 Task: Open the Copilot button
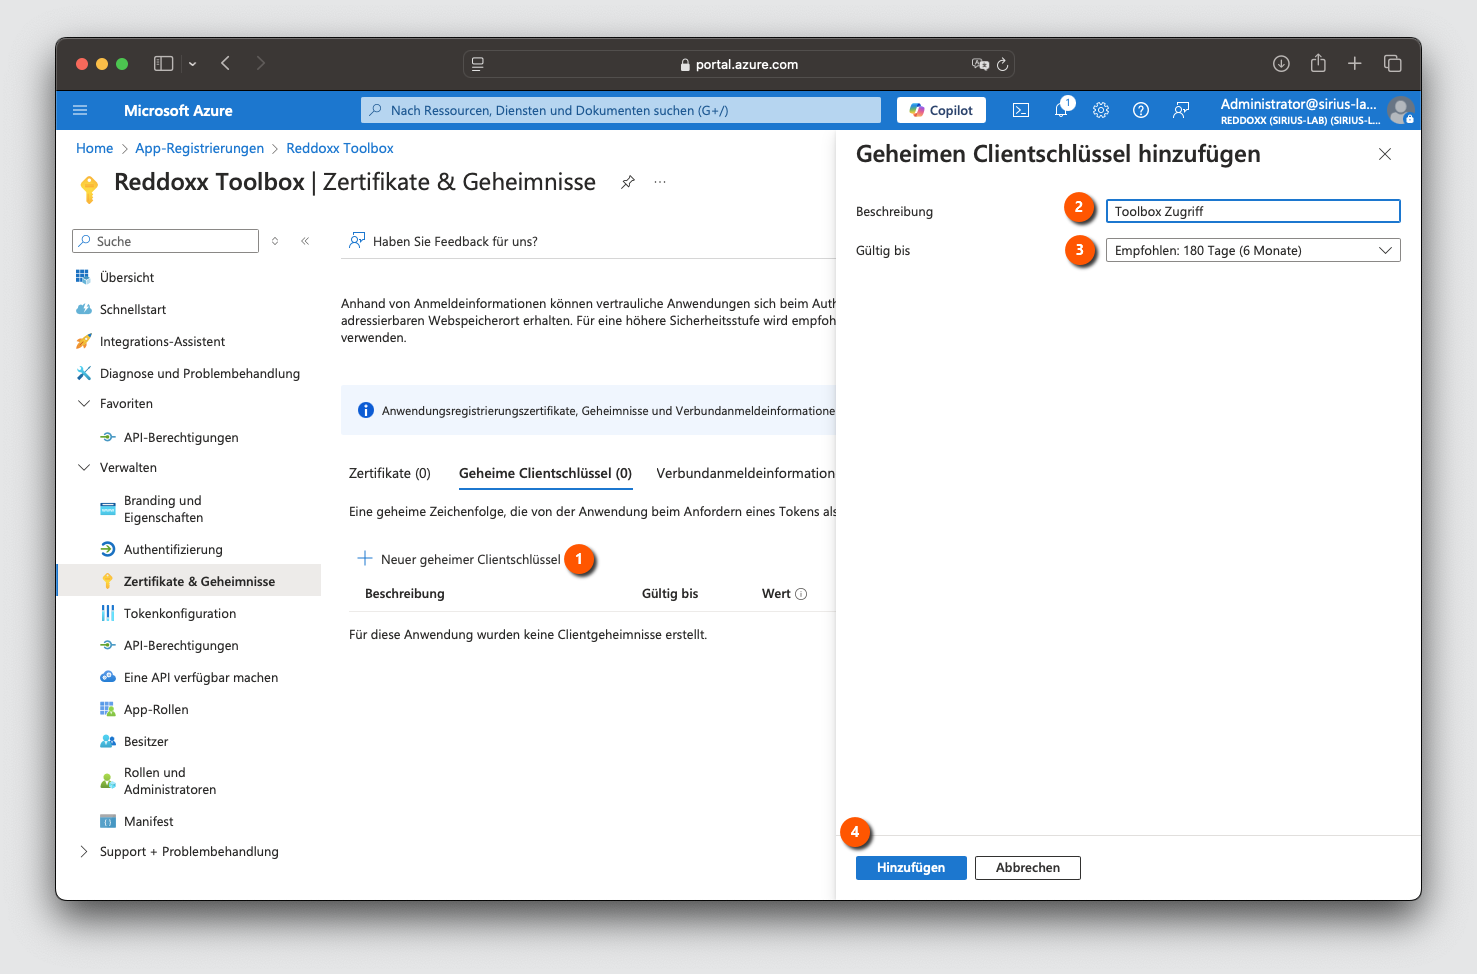click(941, 110)
